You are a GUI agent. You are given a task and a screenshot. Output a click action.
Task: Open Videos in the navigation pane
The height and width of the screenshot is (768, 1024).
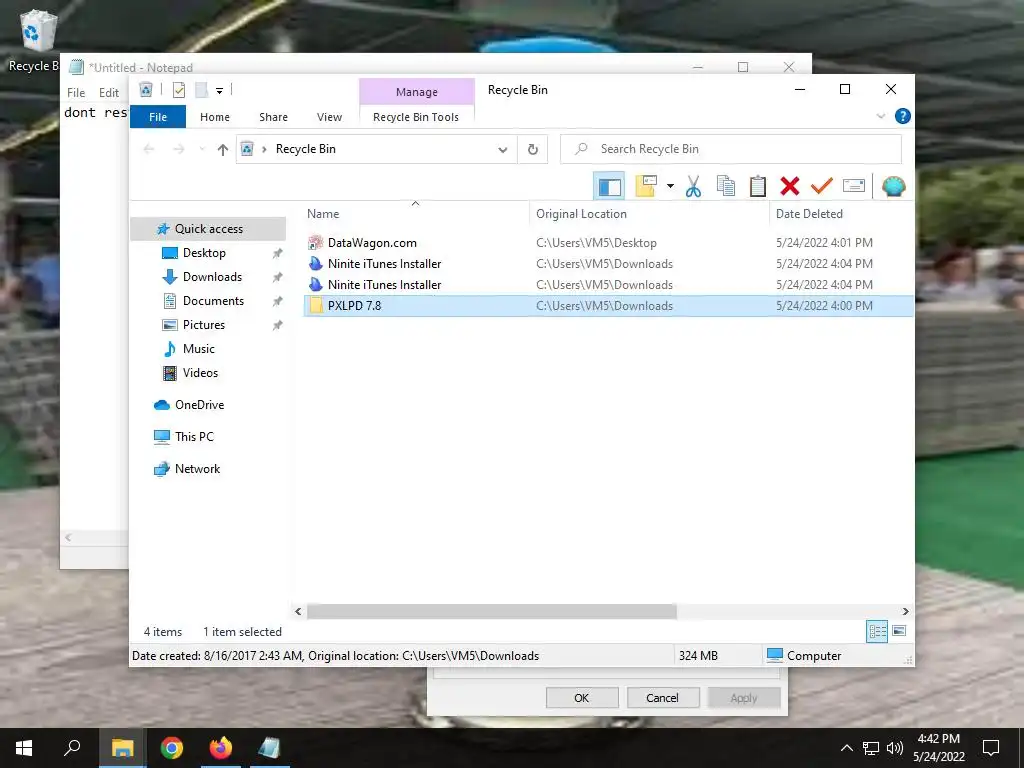pos(200,373)
